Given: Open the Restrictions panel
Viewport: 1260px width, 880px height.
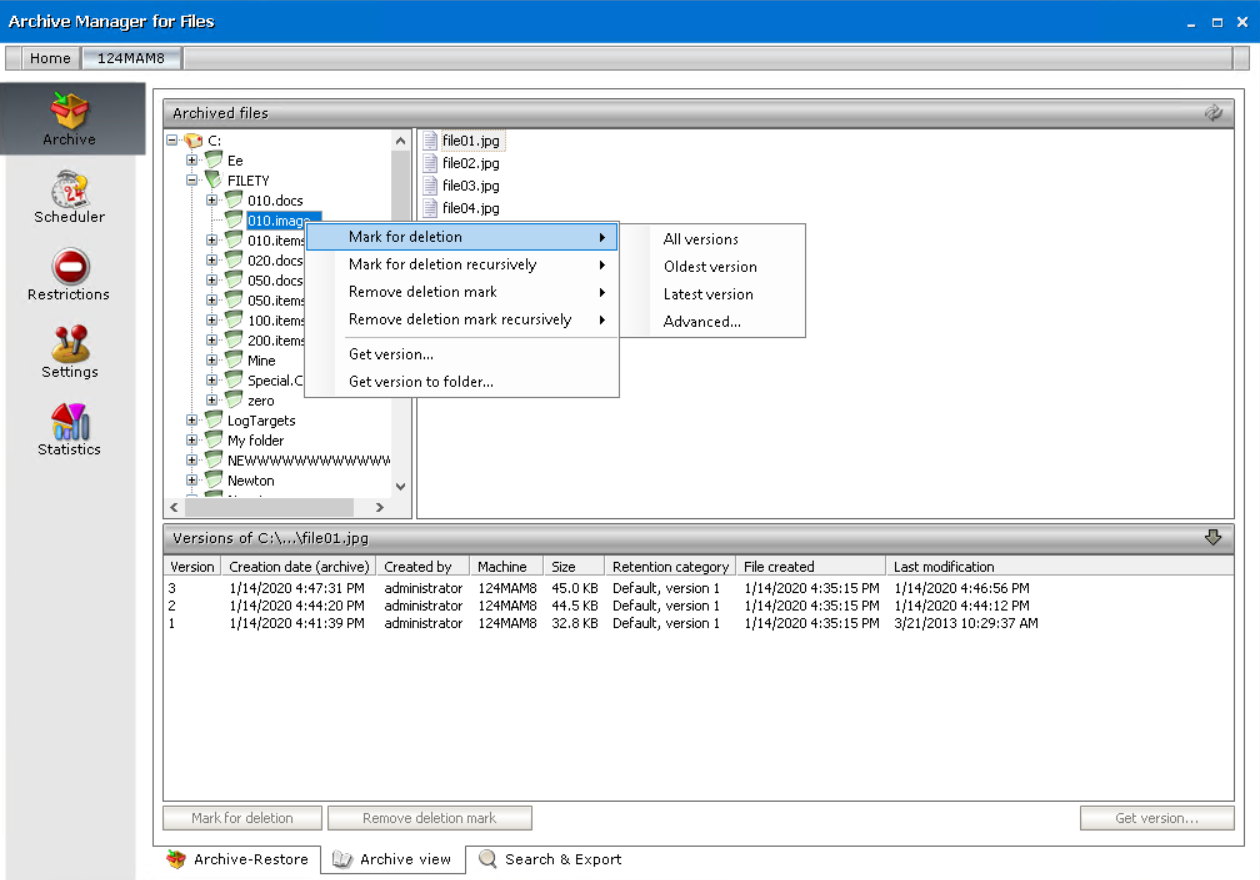Looking at the screenshot, I should [68, 275].
